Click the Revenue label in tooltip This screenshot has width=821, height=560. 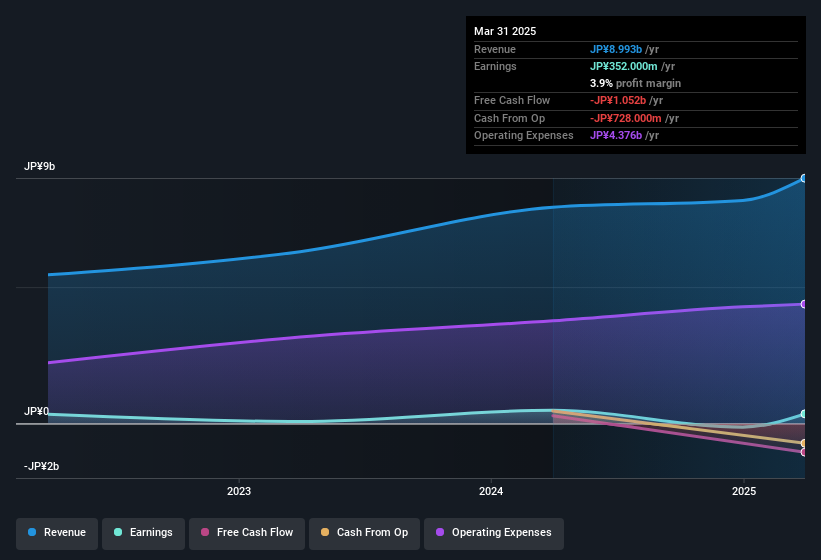point(495,49)
